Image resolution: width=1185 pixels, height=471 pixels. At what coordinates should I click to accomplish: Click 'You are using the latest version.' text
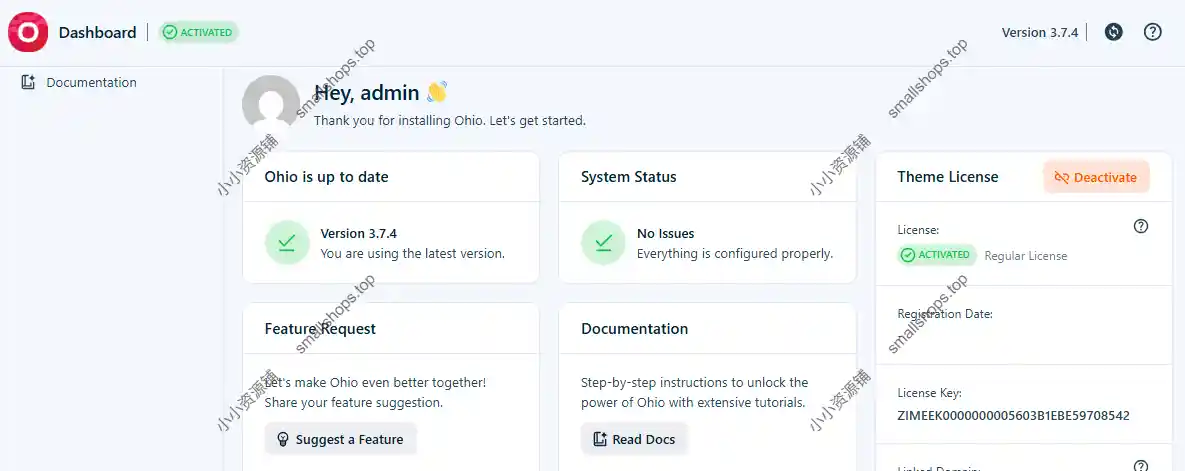tap(413, 254)
